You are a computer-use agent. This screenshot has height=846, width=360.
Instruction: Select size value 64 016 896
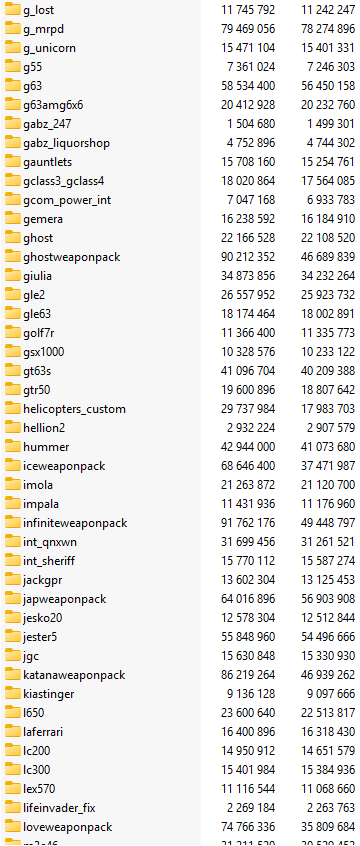click(248, 598)
